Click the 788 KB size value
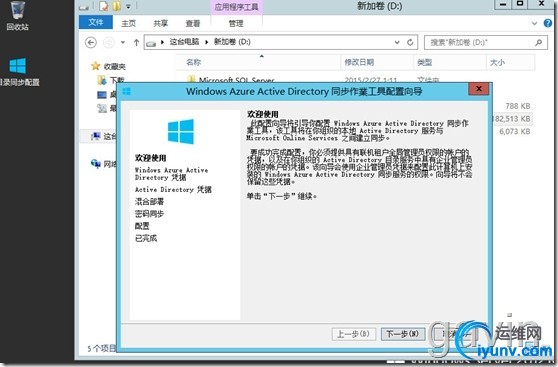Screen dimensions: 558x367 tap(518, 106)
